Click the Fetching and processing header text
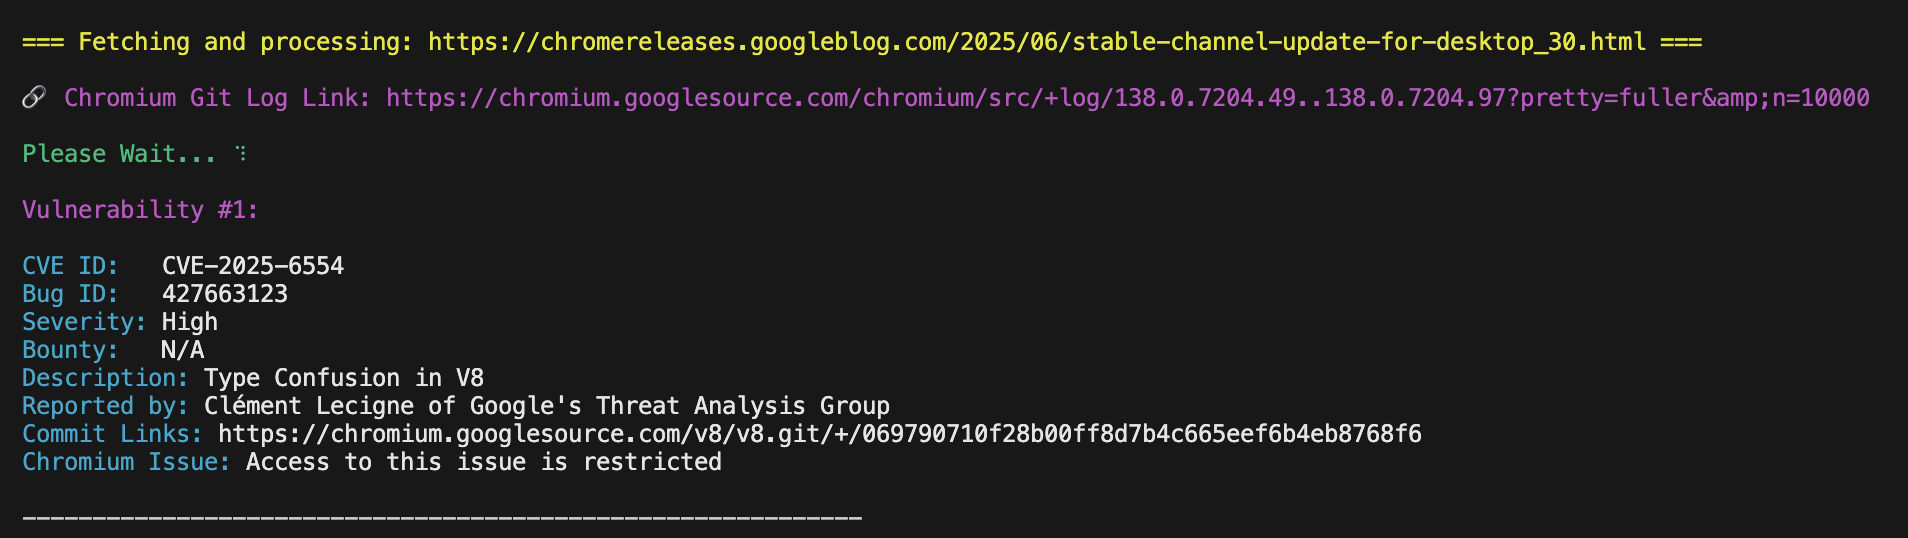This screenshot has width=1908, height=538. (x=245, y=42)
